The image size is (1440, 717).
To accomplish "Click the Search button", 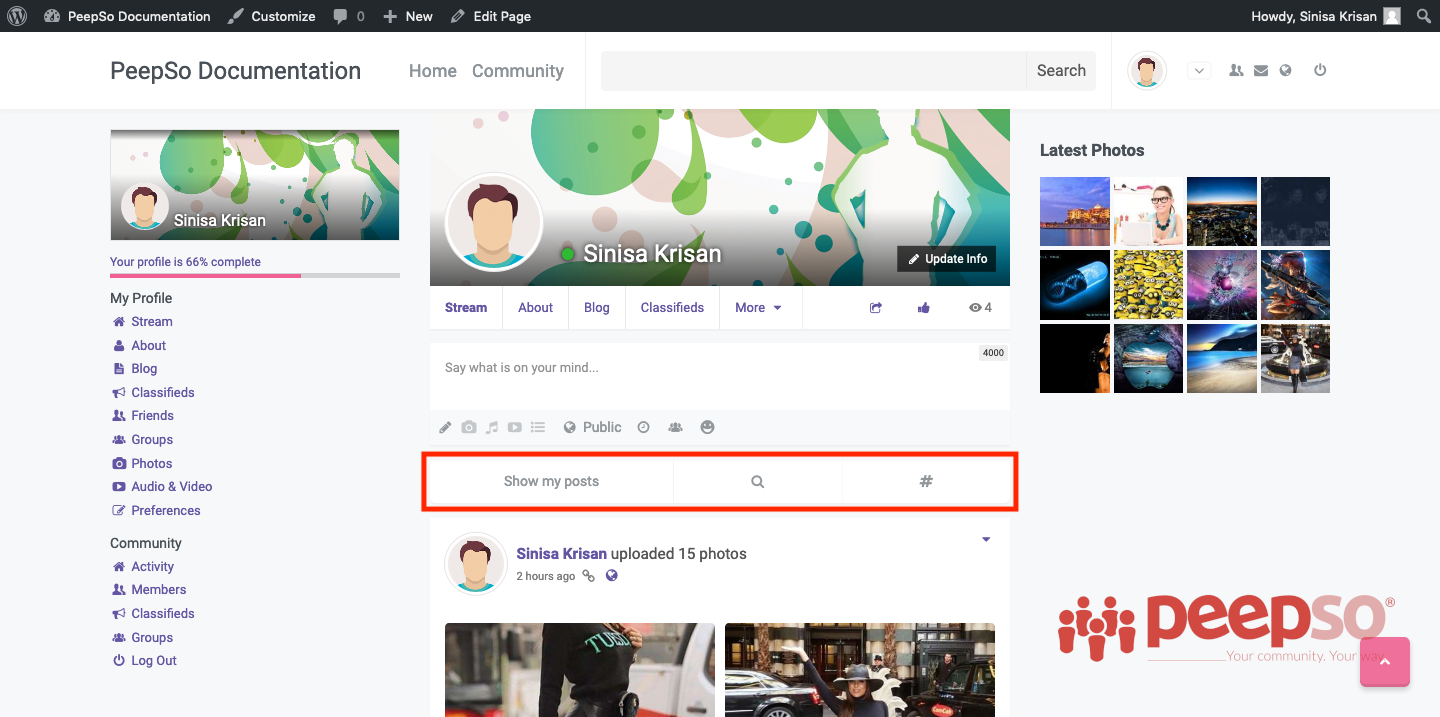I will coord(1061,71).
